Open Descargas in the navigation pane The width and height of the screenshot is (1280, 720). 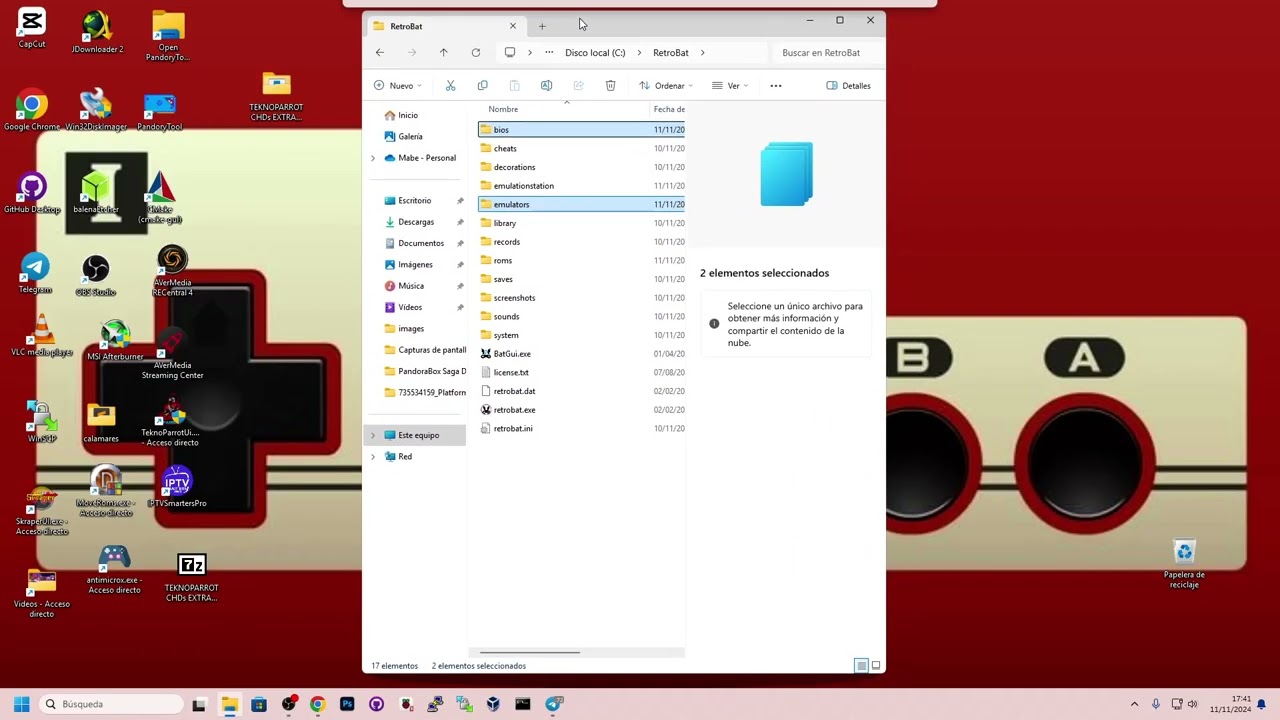click(x=415, y=222)
